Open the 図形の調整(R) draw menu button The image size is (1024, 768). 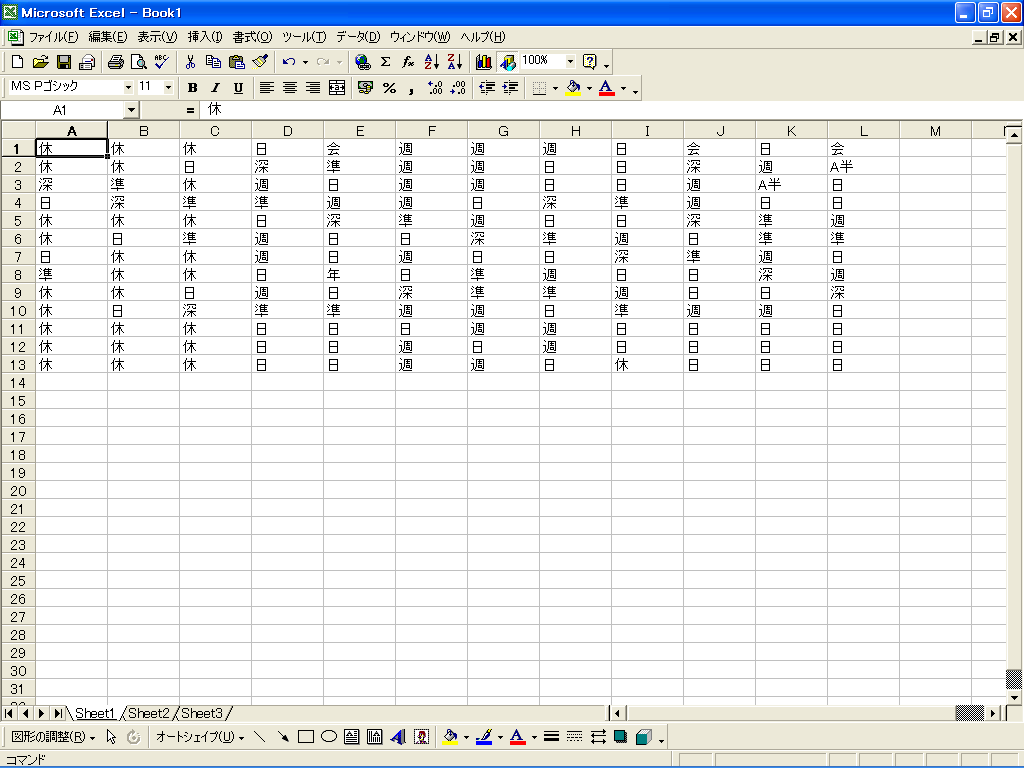54,737
